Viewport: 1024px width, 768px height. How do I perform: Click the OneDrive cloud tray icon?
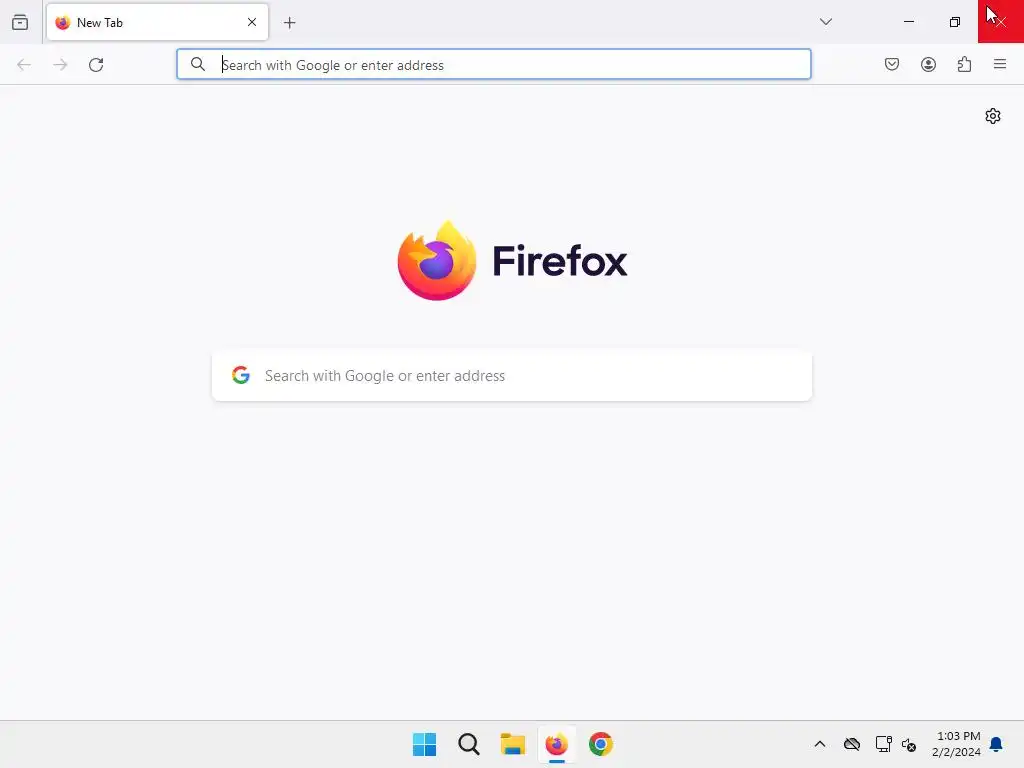pos(852,744)
